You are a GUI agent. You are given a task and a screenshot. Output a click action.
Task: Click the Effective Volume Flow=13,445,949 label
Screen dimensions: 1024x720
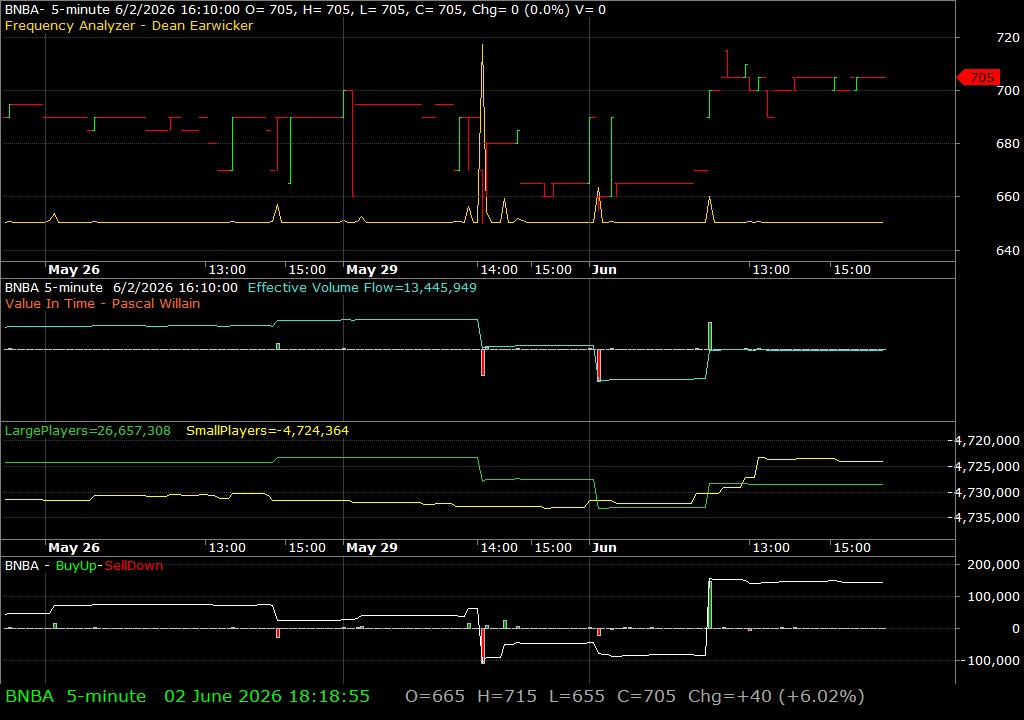(x=362, y=287)
